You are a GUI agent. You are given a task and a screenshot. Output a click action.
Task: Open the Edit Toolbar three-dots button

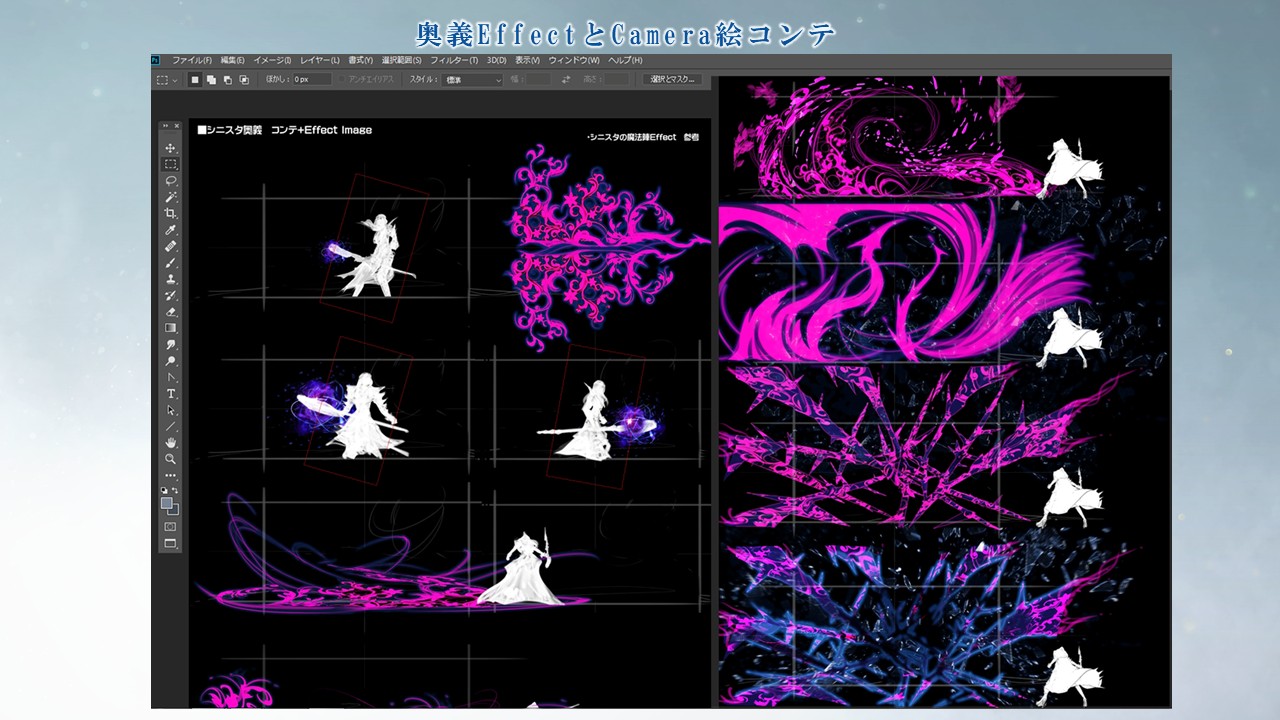tap(171, 475)
